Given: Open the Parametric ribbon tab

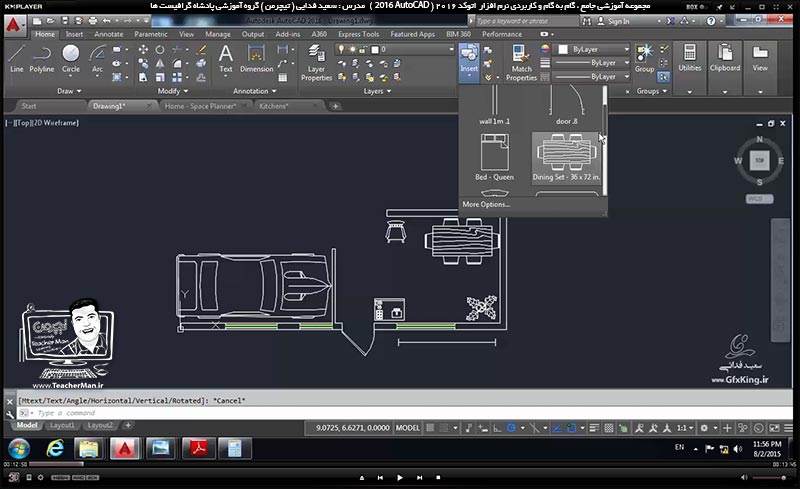Looking at the screenshot, I should 151,34.
